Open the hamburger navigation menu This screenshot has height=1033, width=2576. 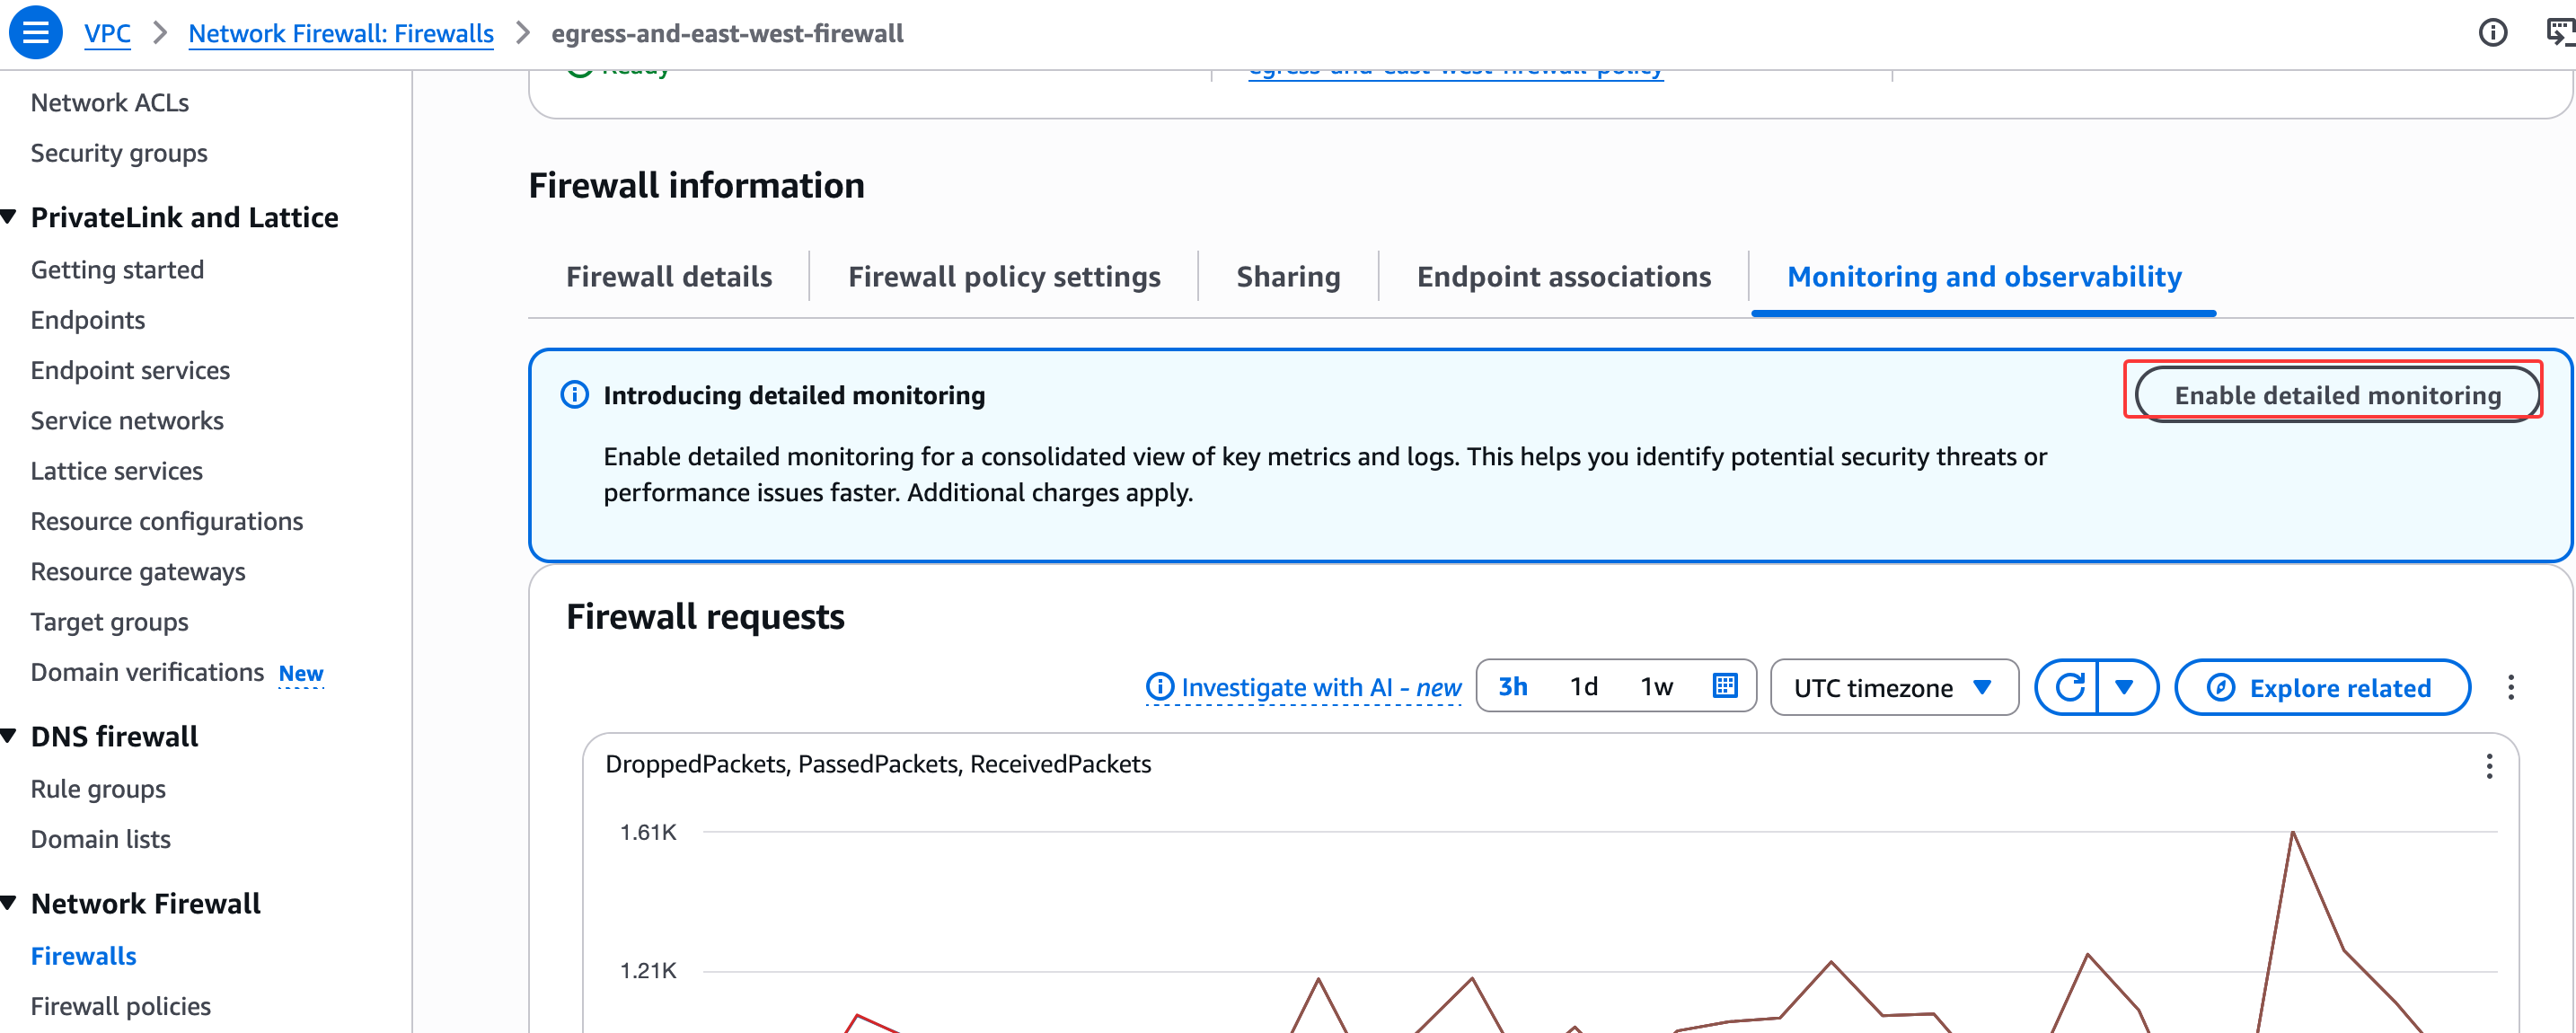pyautogui.click(x=35, y=32)
